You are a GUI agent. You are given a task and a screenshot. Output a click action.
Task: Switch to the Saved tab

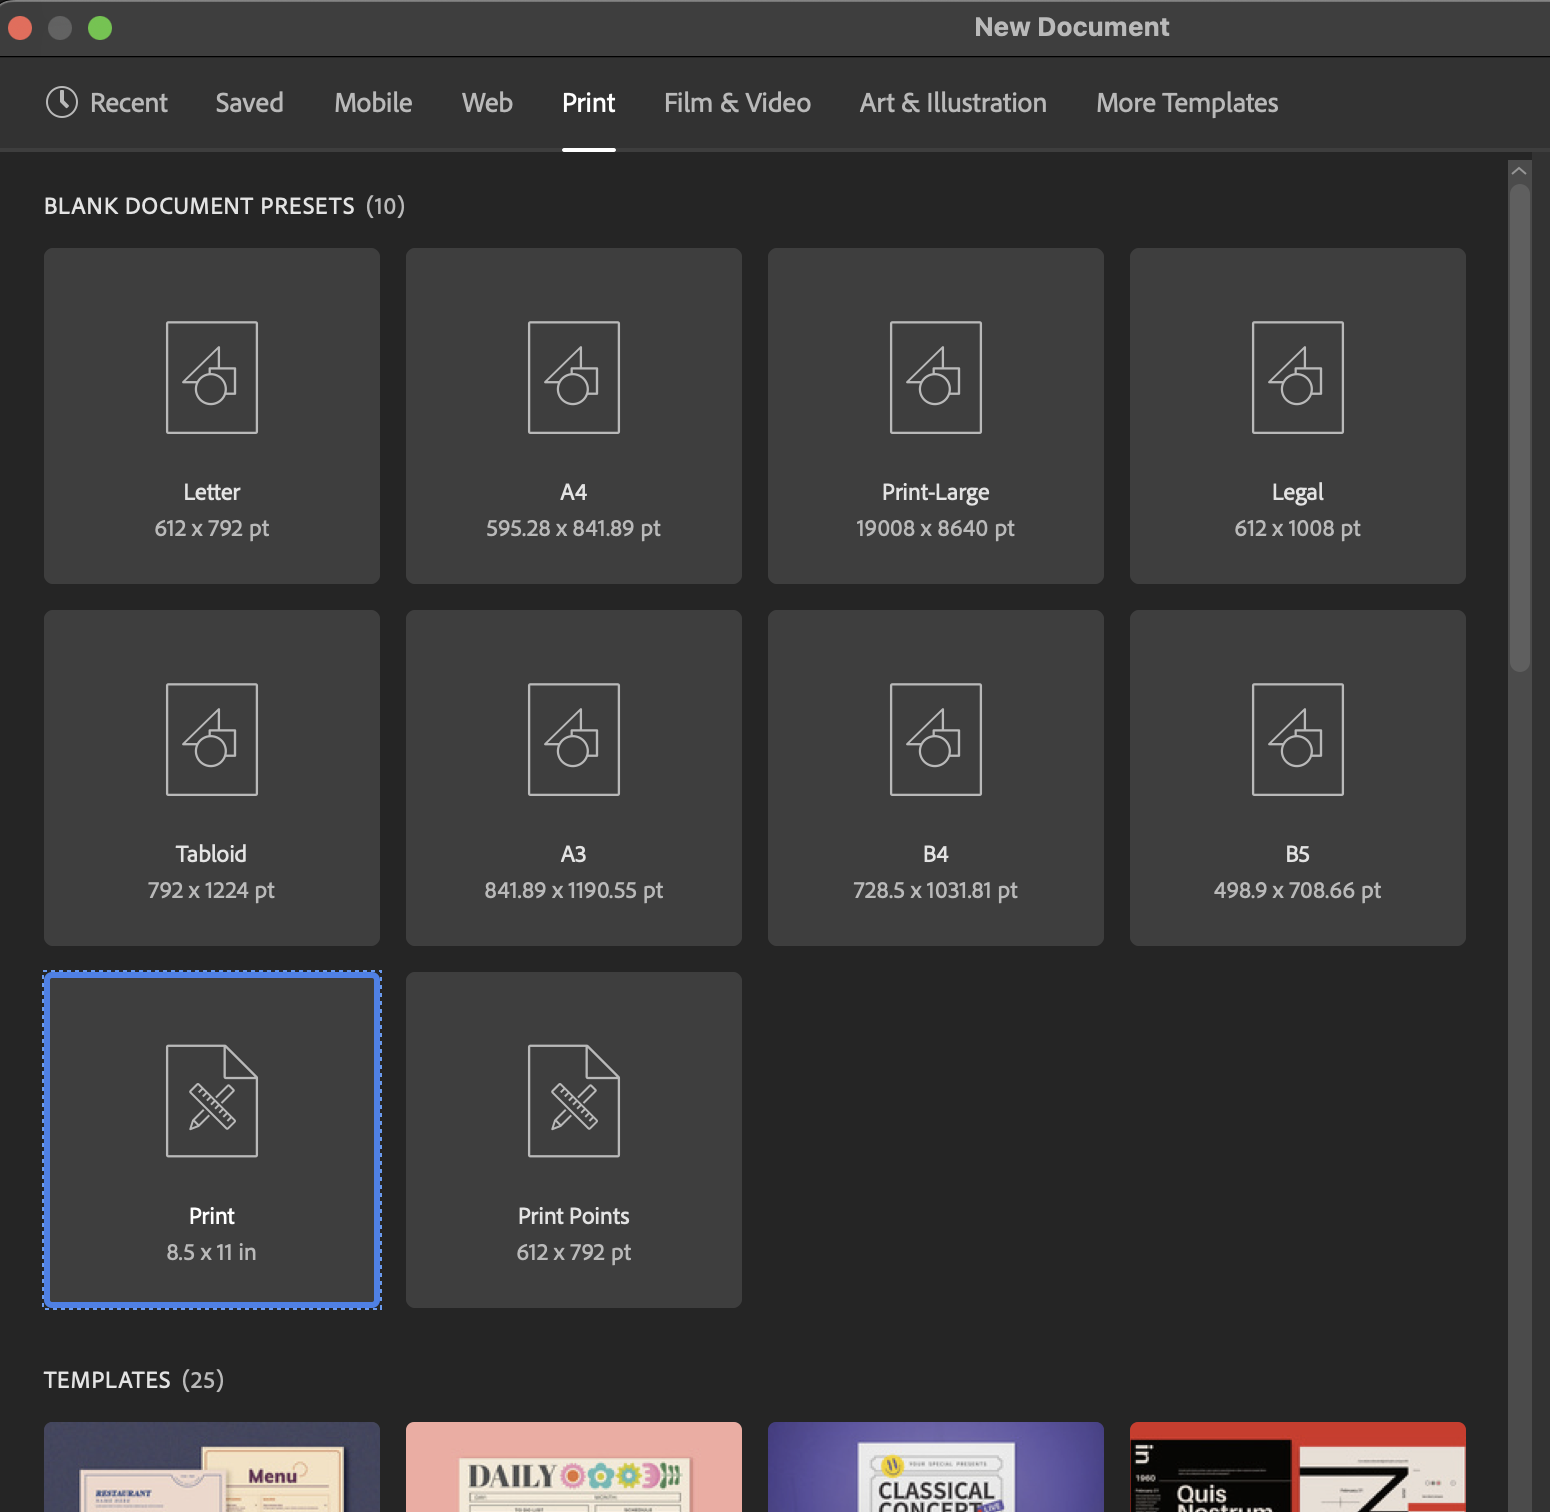pos(249,103)
